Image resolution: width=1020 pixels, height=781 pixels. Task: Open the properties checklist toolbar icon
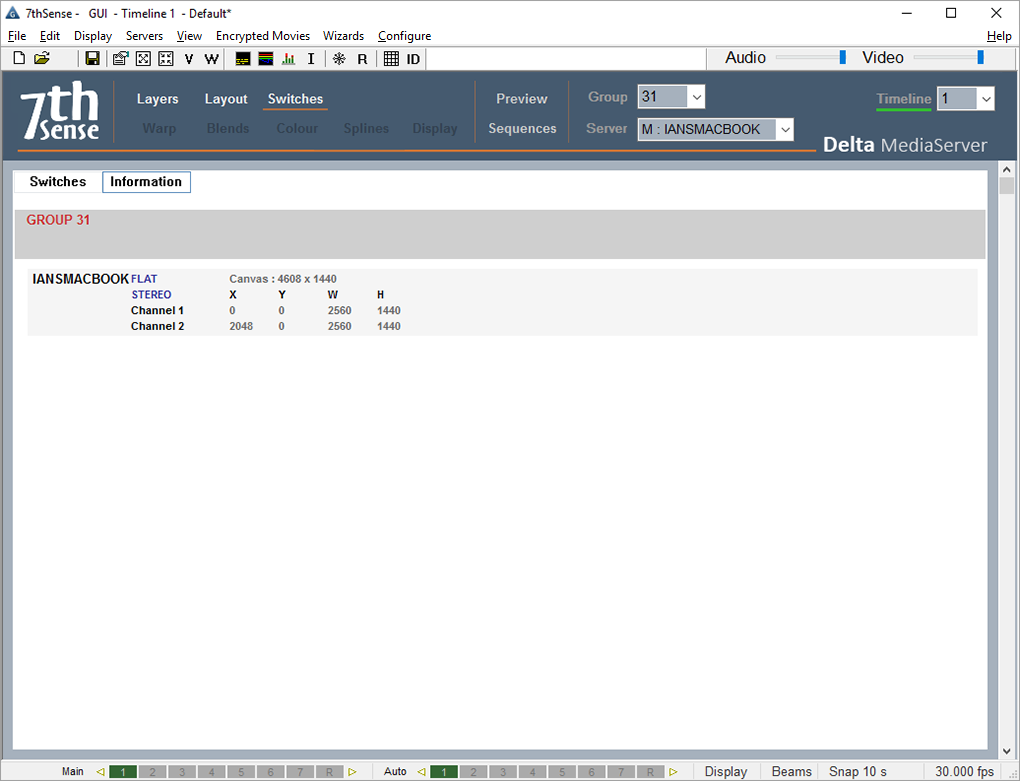[x=120, y=59]
